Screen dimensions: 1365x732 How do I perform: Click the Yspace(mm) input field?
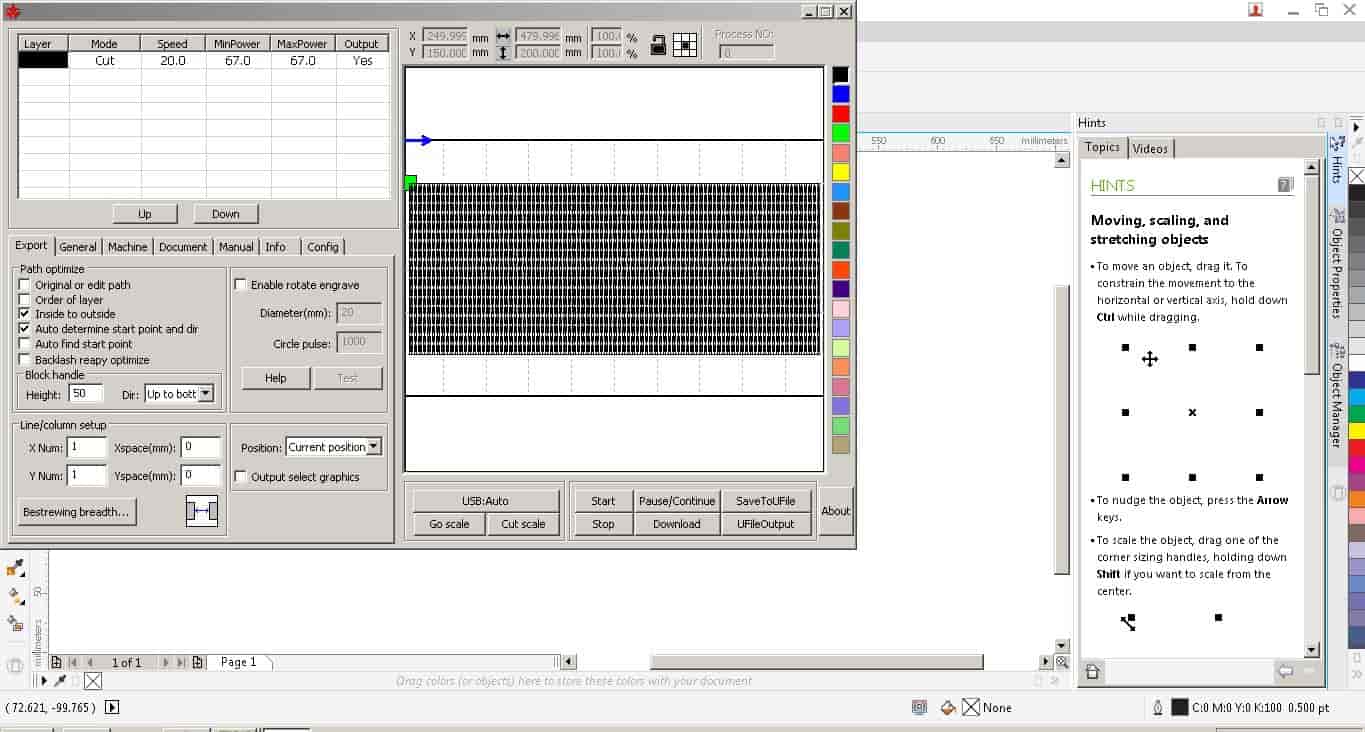[x=202, y=476]
